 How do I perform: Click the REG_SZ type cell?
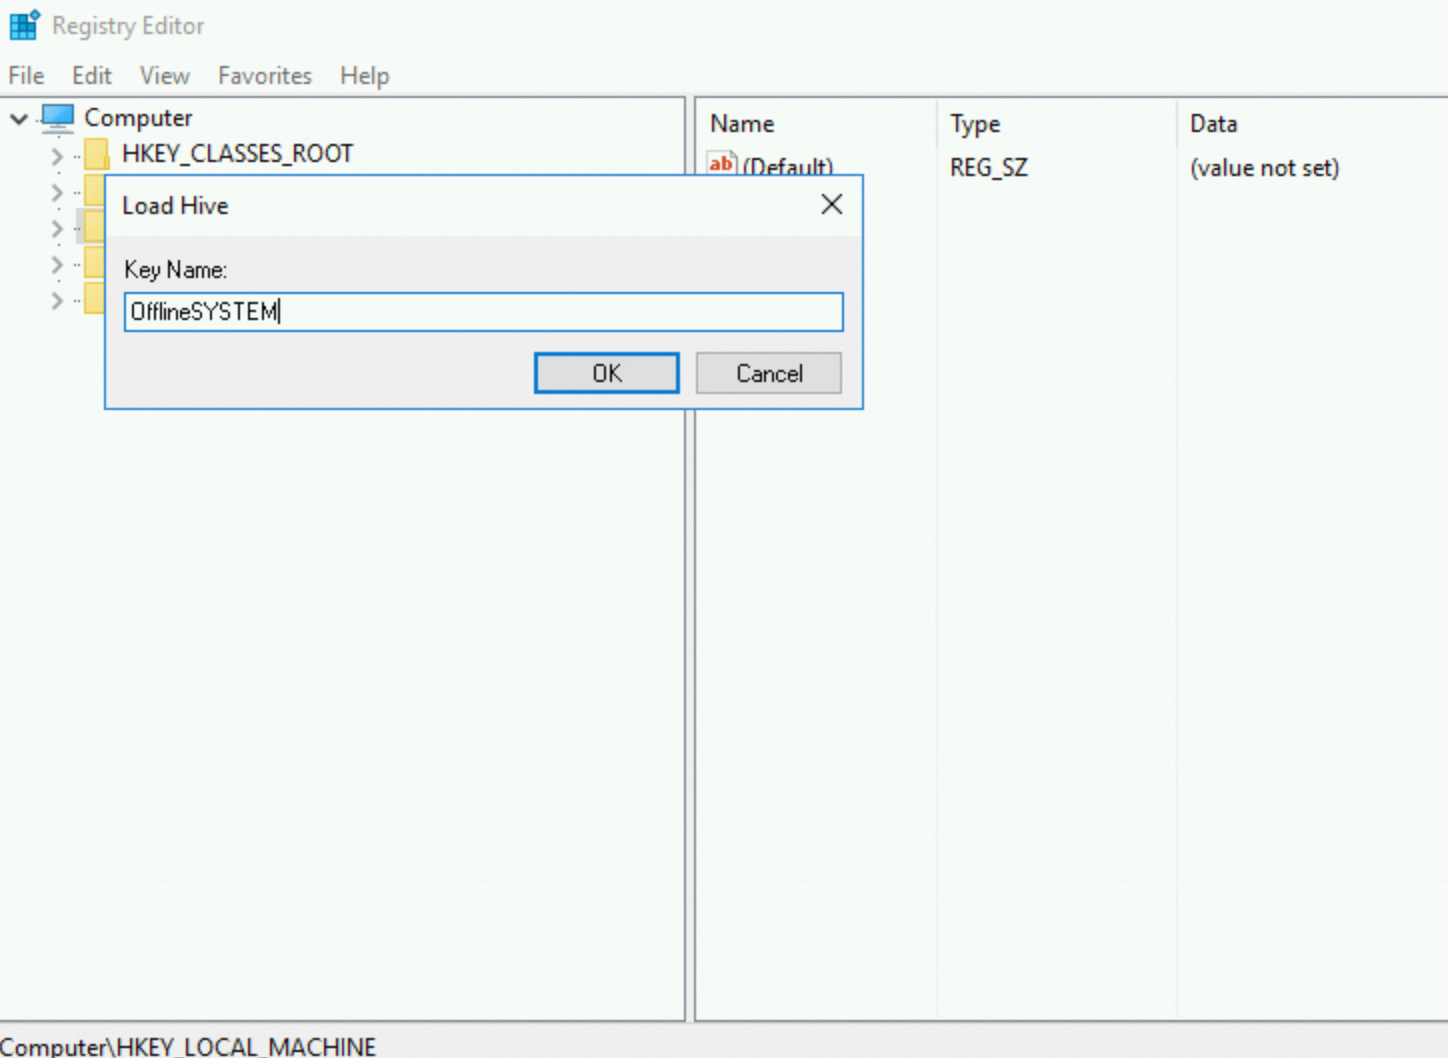[989, 168]
